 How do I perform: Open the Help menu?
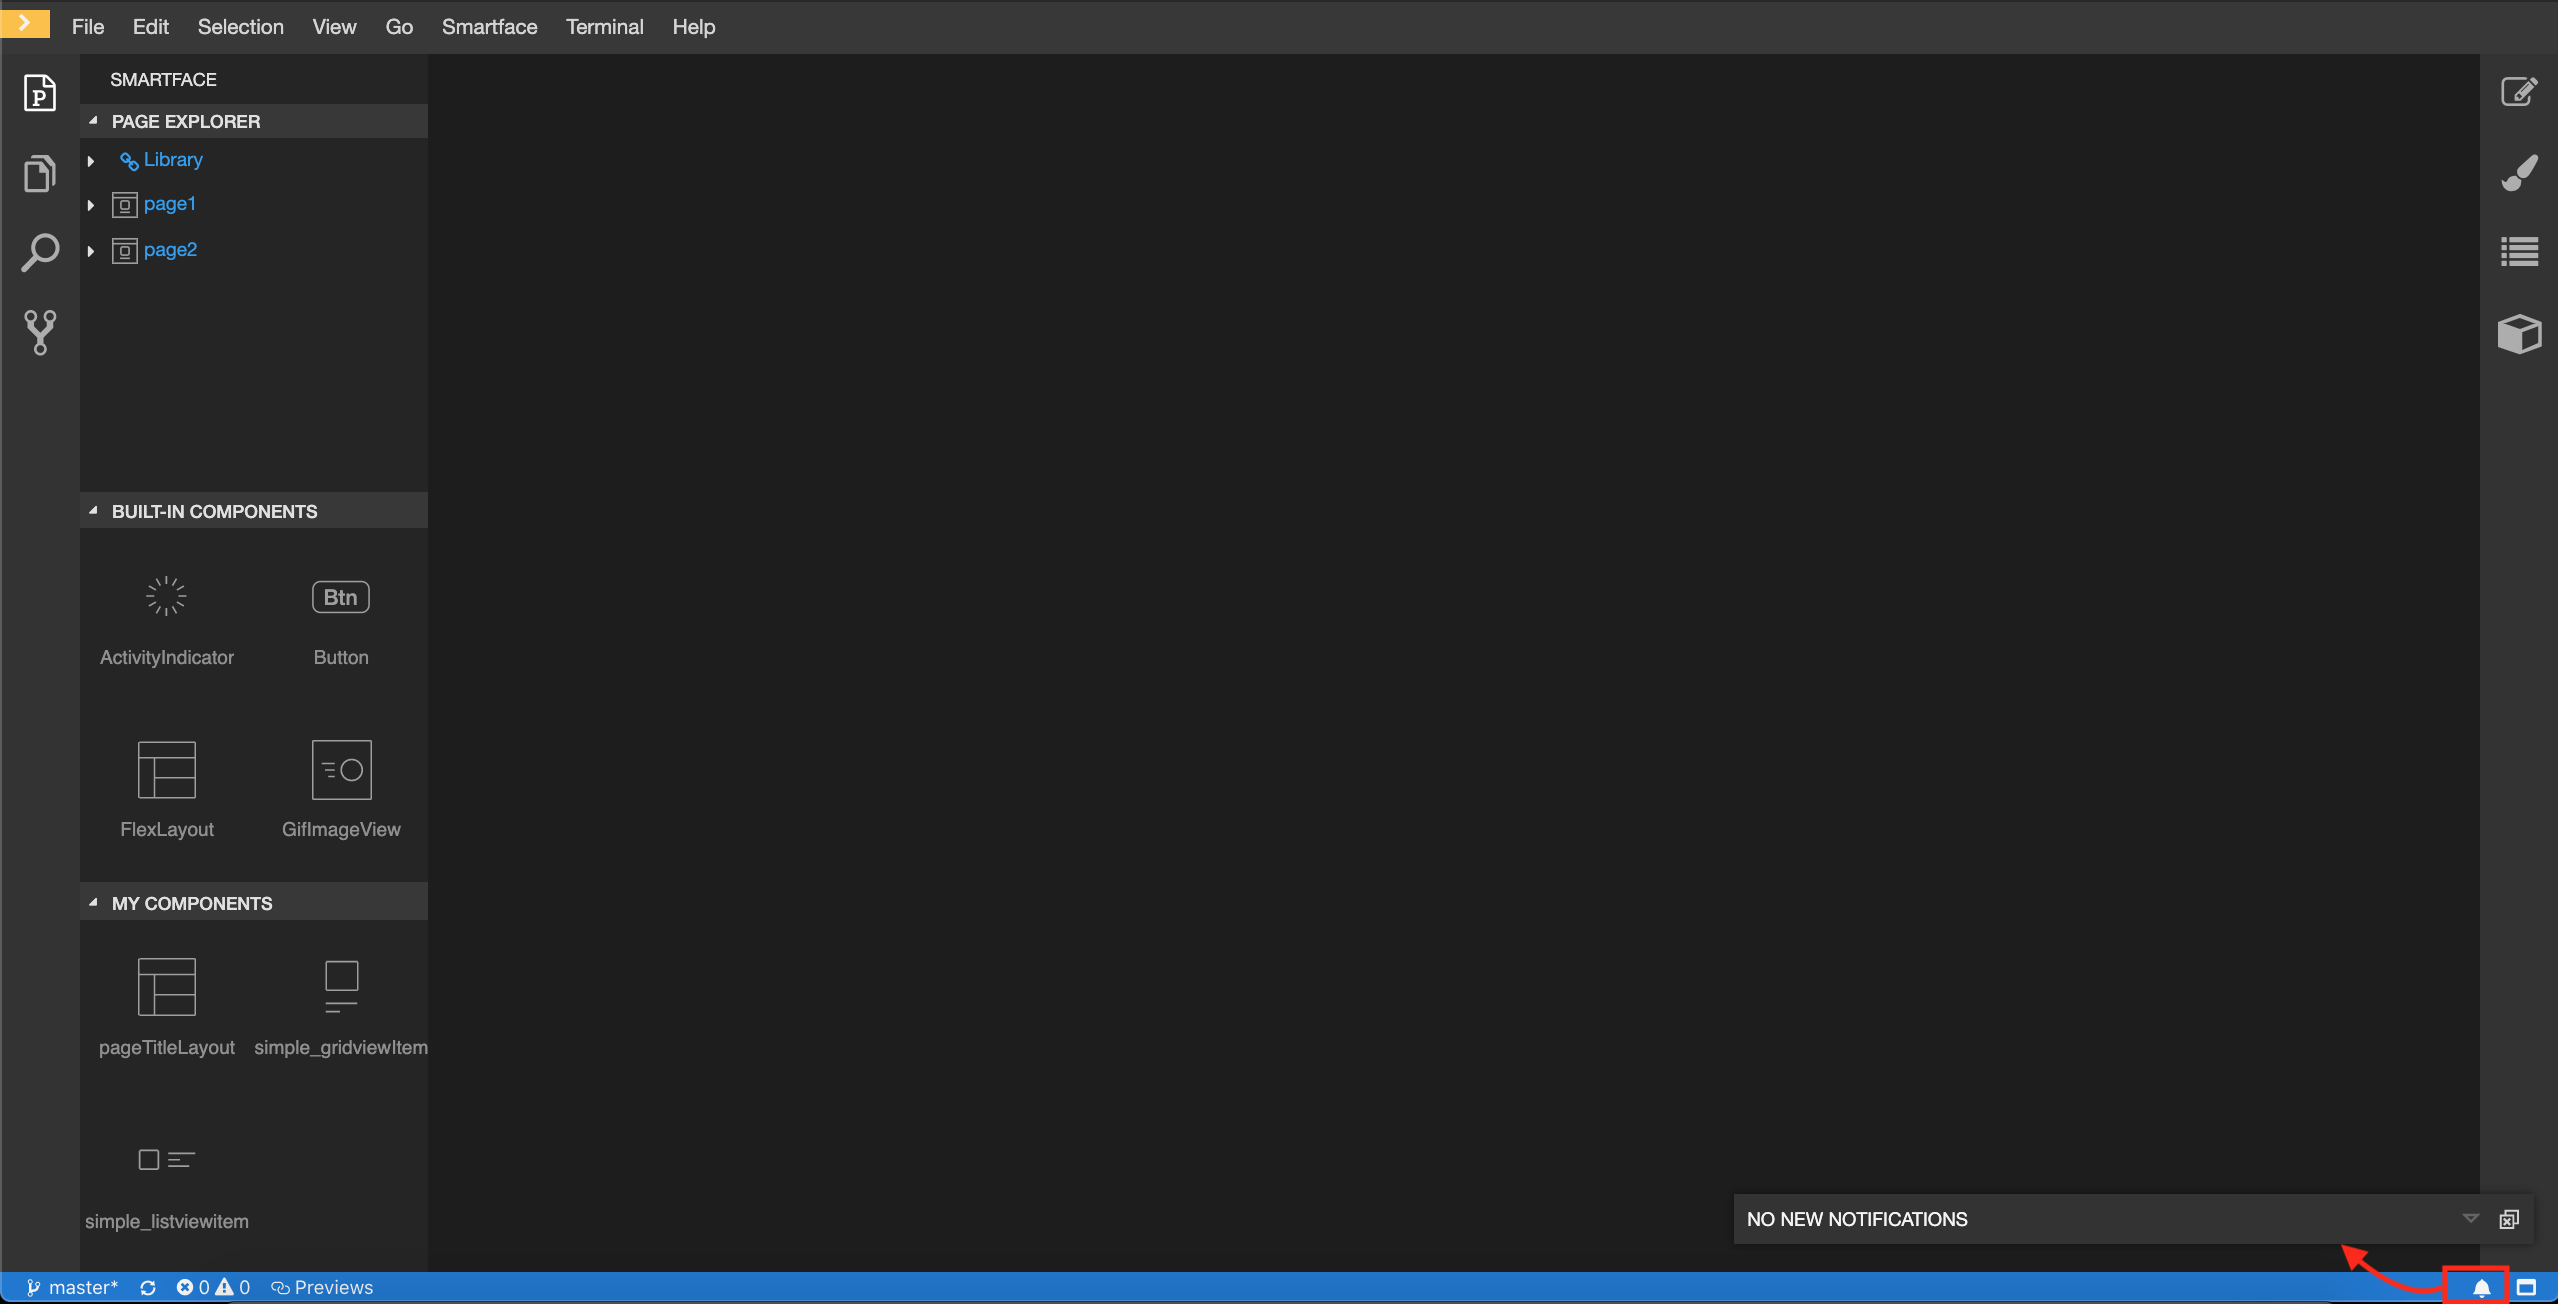[x=694, y=27]
